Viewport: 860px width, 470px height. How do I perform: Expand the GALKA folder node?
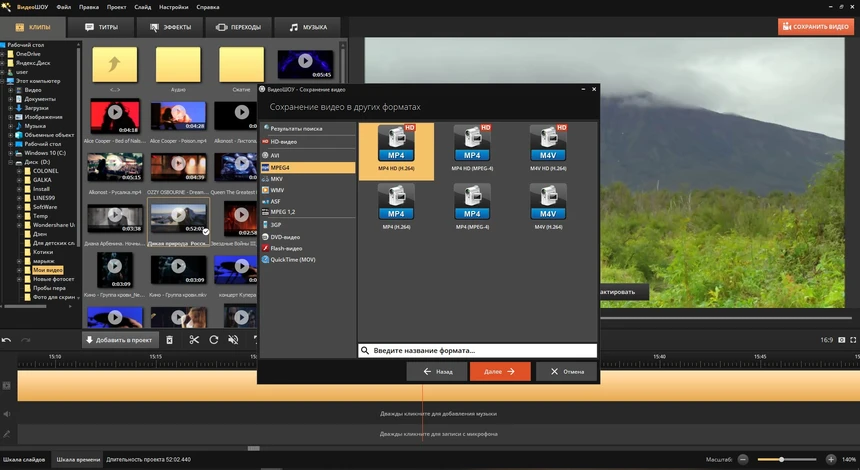(x=19, y=180)
